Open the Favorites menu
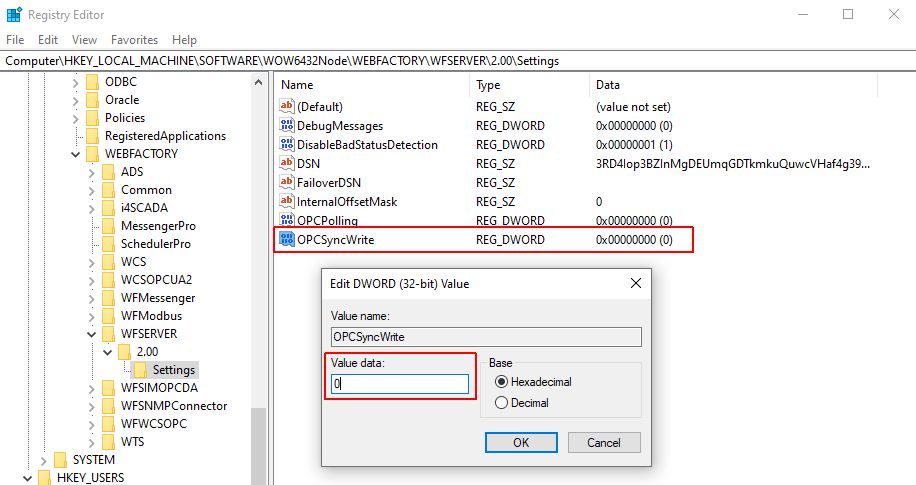The width and height of the screenshot is (916, 485). [x=134, y=40]
